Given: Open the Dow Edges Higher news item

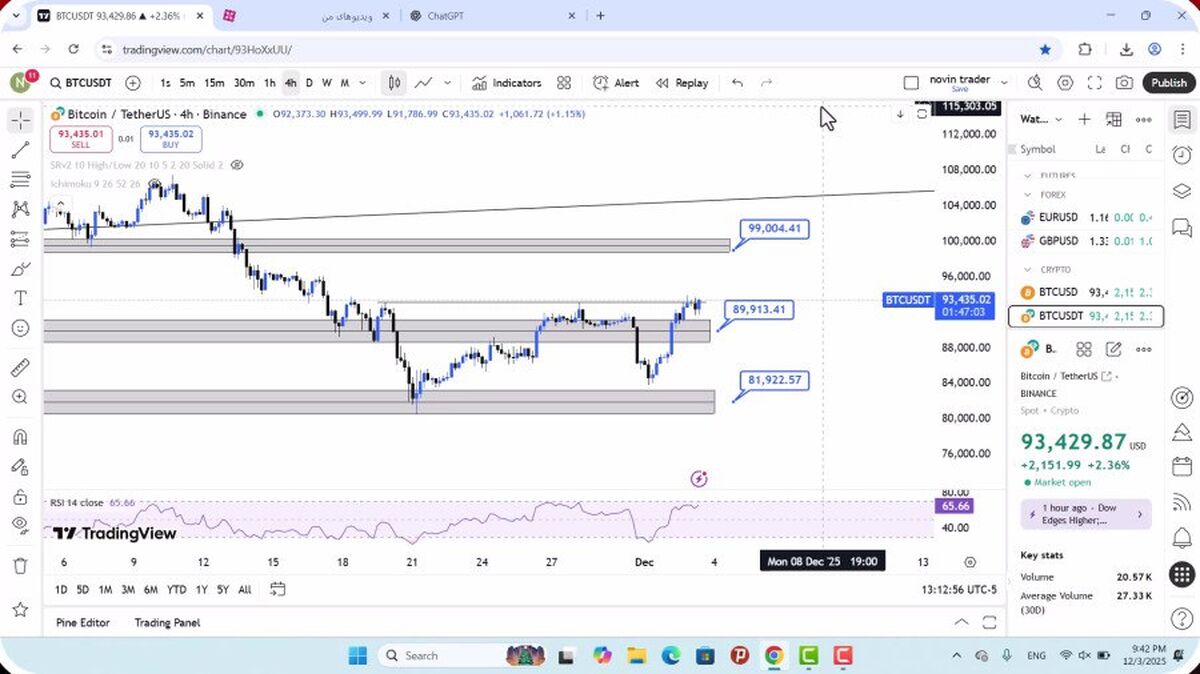Looking at the screenshot, I should pos(1086,514).
